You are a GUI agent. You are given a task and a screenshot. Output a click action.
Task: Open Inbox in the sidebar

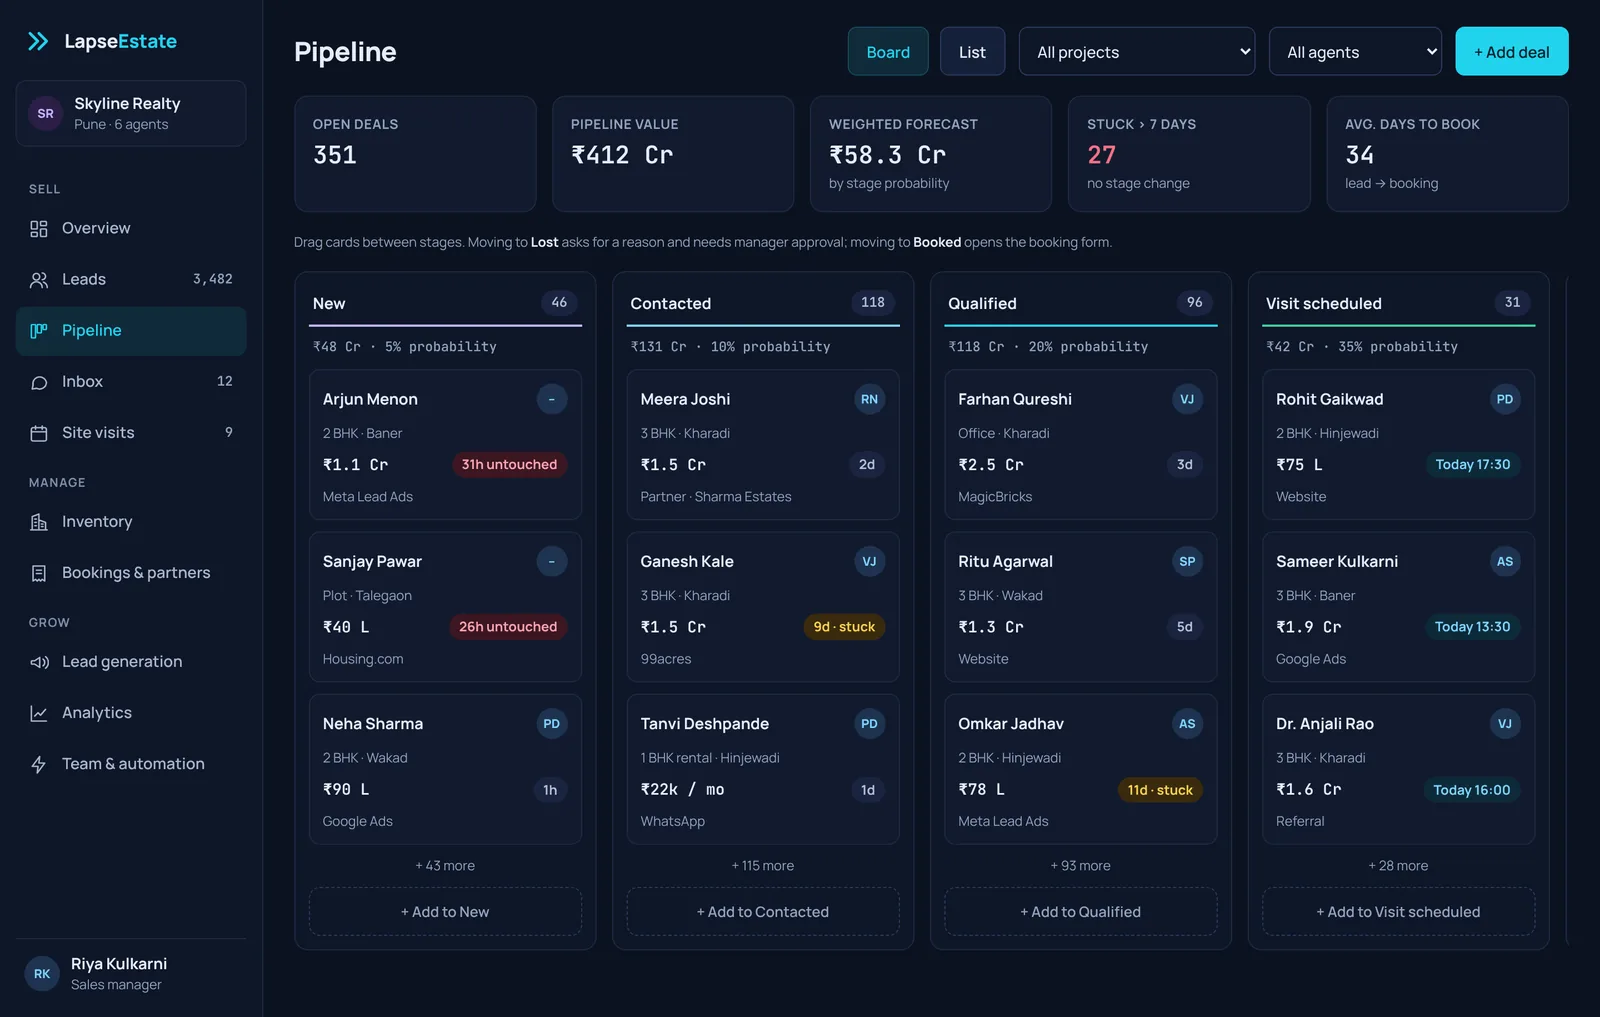[131, 382]
